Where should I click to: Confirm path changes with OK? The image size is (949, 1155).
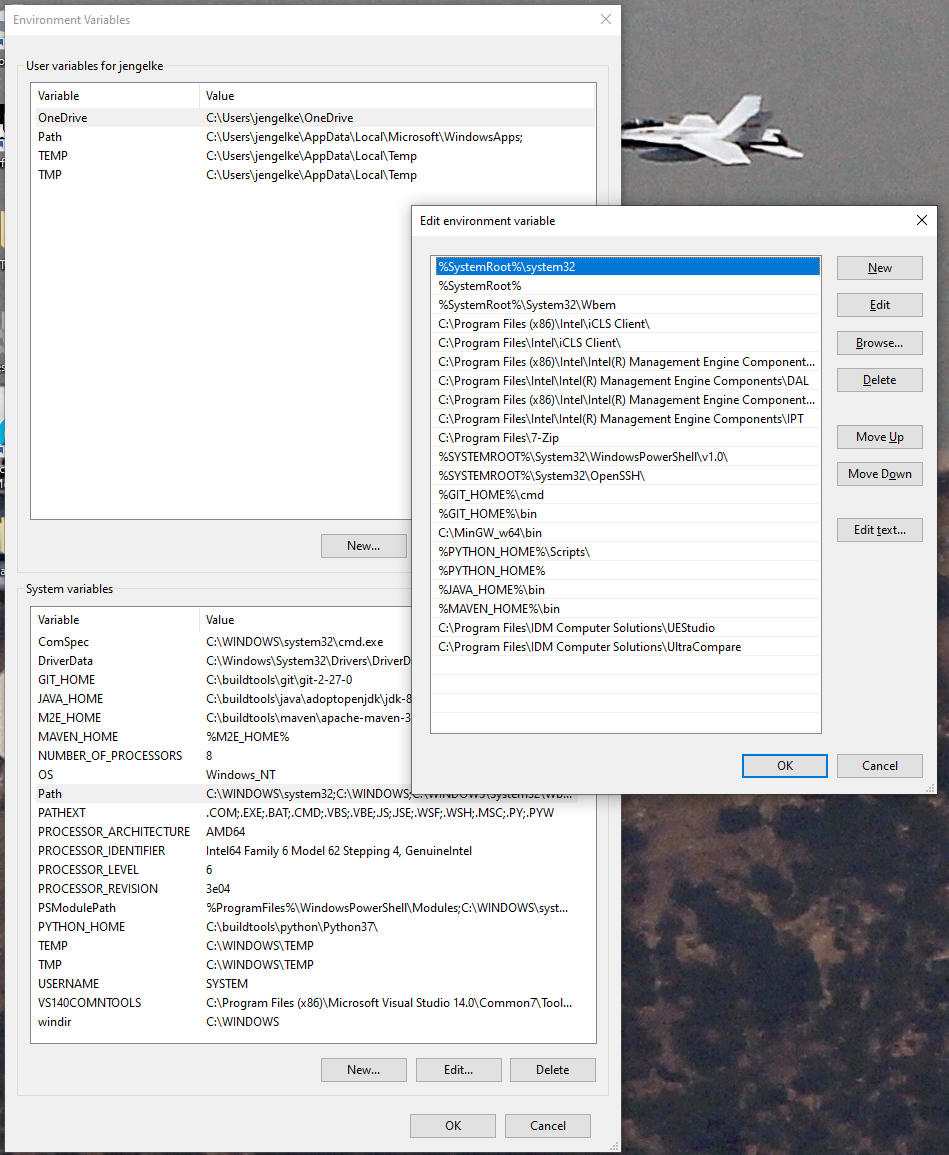[784, 765]
